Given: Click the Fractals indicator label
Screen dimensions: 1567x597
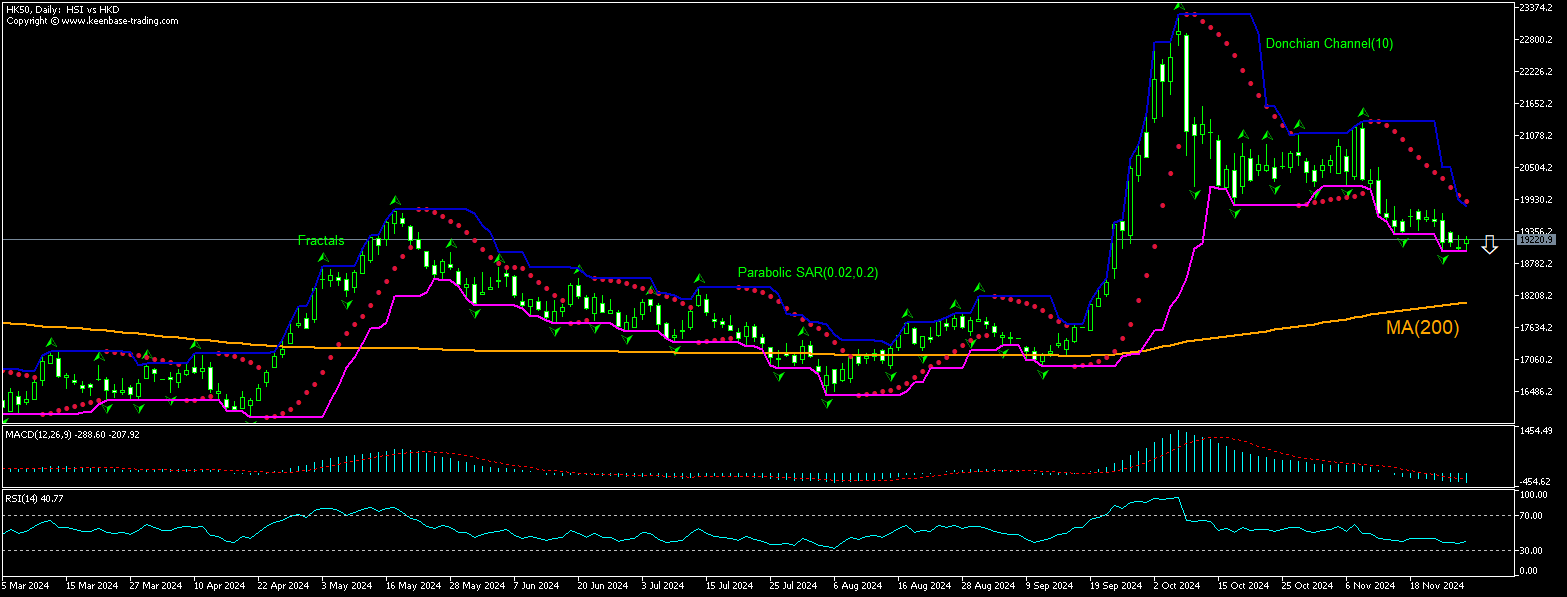Looking at the screenshot, I should [320, 241].
